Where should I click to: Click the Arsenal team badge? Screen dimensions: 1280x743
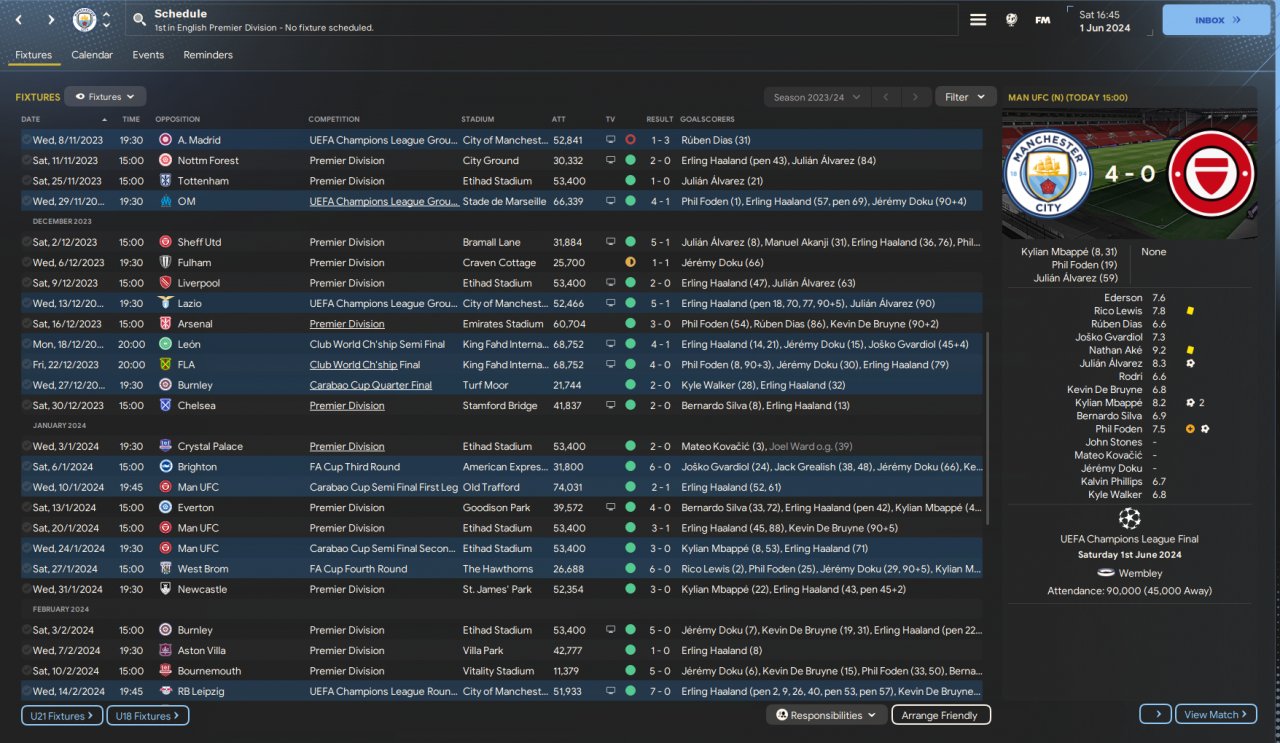point(165,324)
